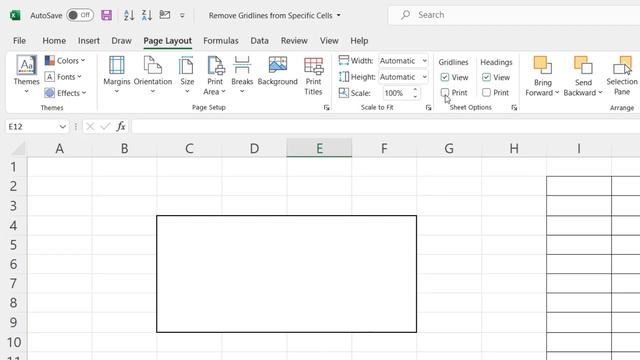640x360 pixels.
Task: Expand the theme Colors dropdown
Action: pyautogui.click(x=65, y=60)
